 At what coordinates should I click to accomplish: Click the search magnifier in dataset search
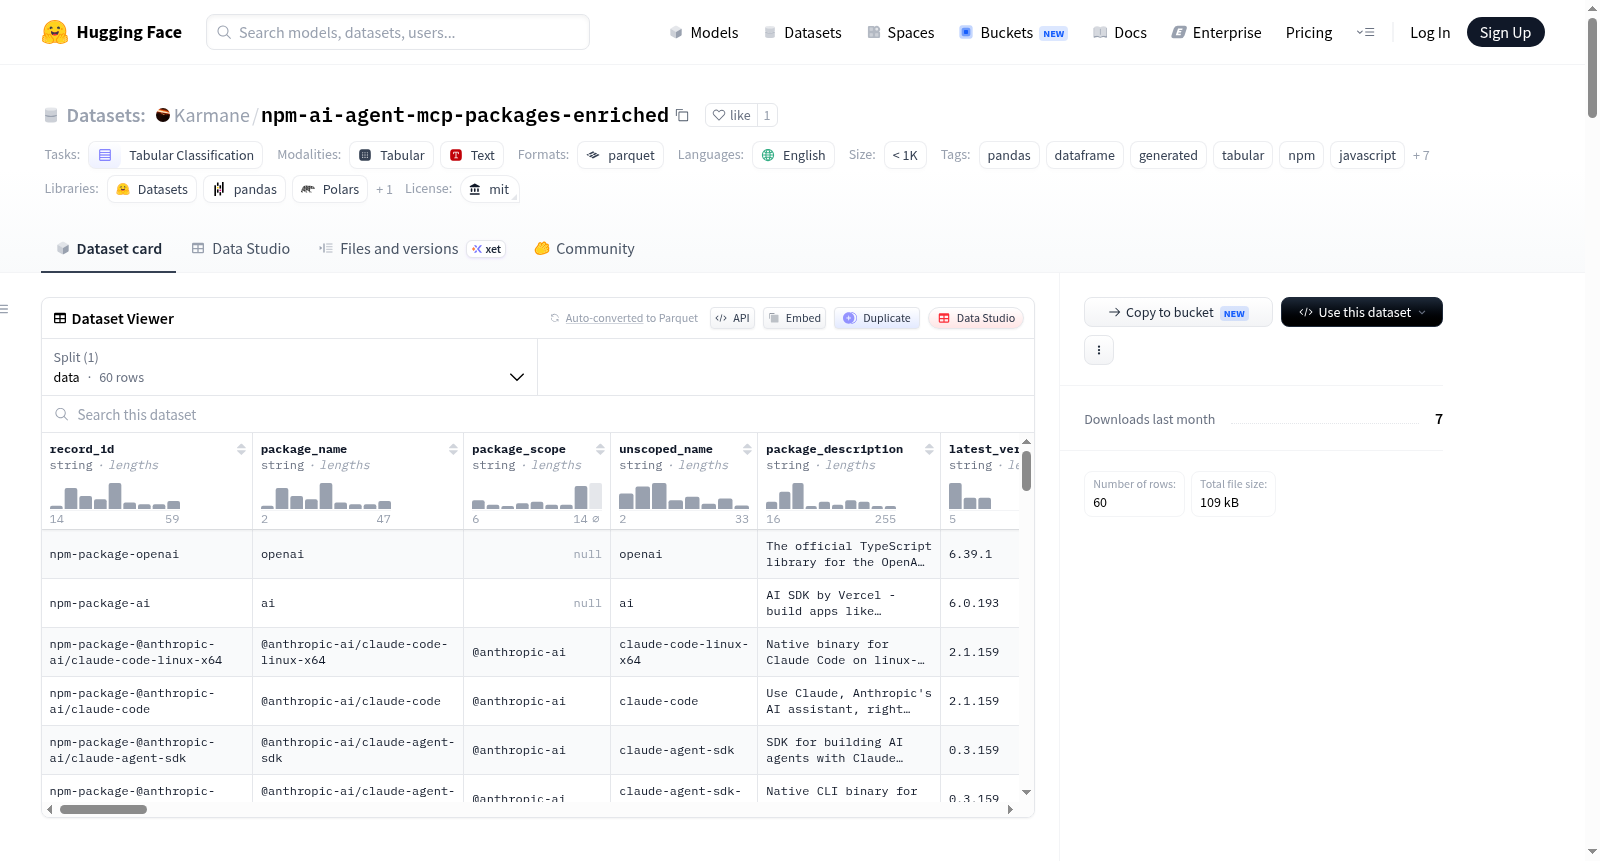coord(62,414)
